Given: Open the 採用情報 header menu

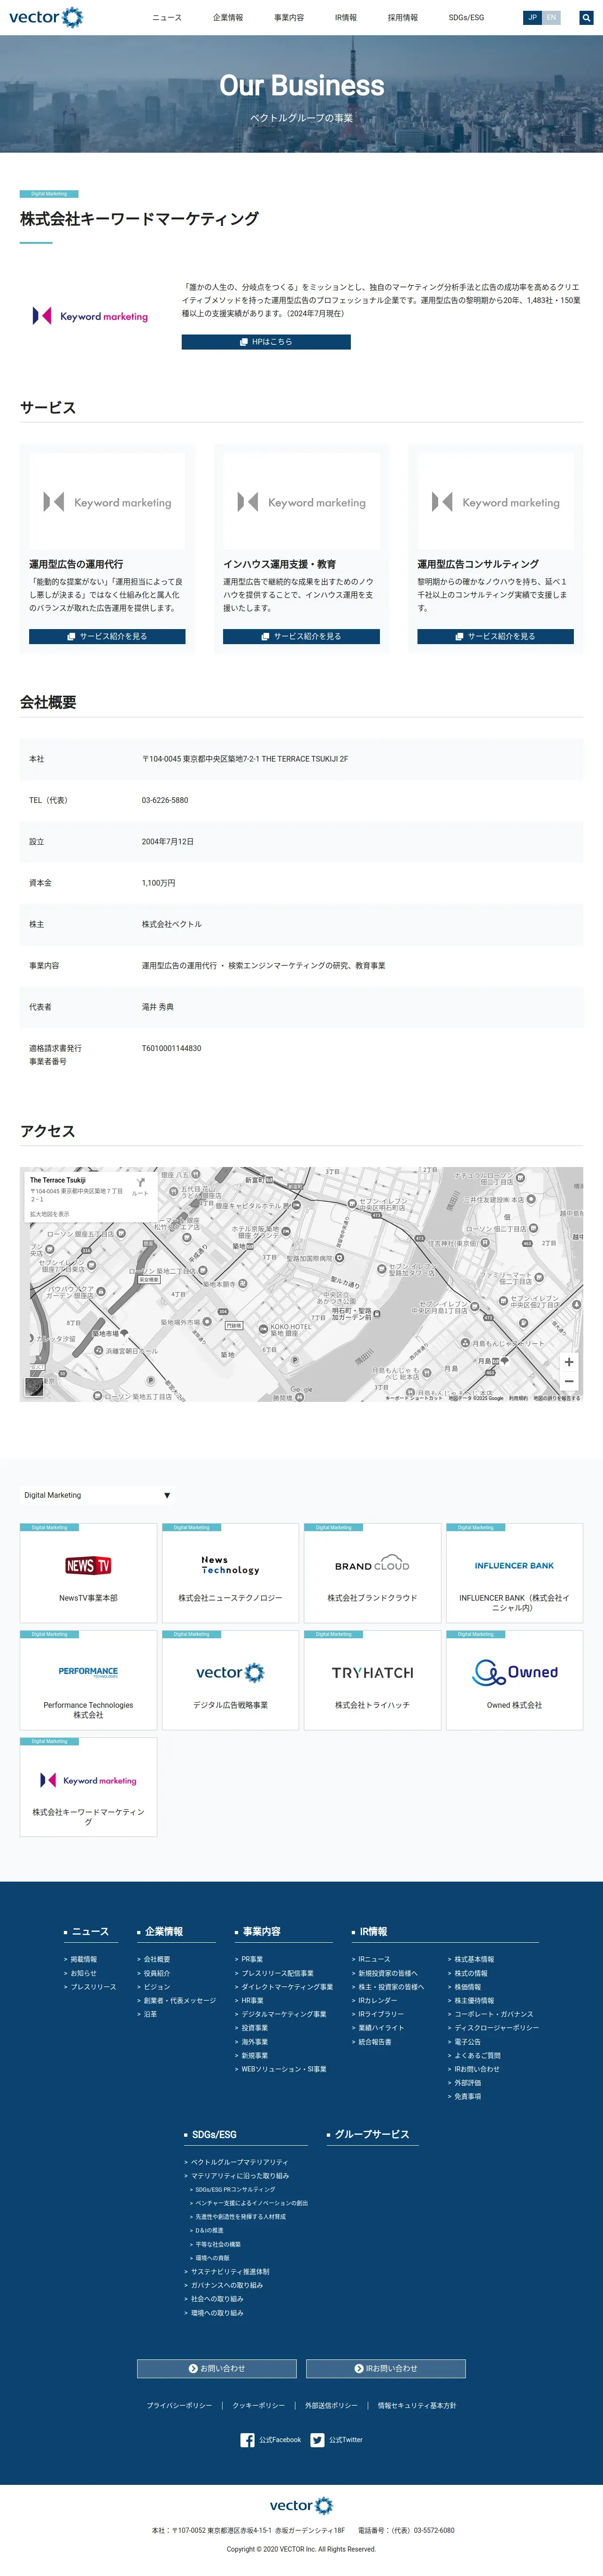Looking at the screenshot, I should point(403,17).
